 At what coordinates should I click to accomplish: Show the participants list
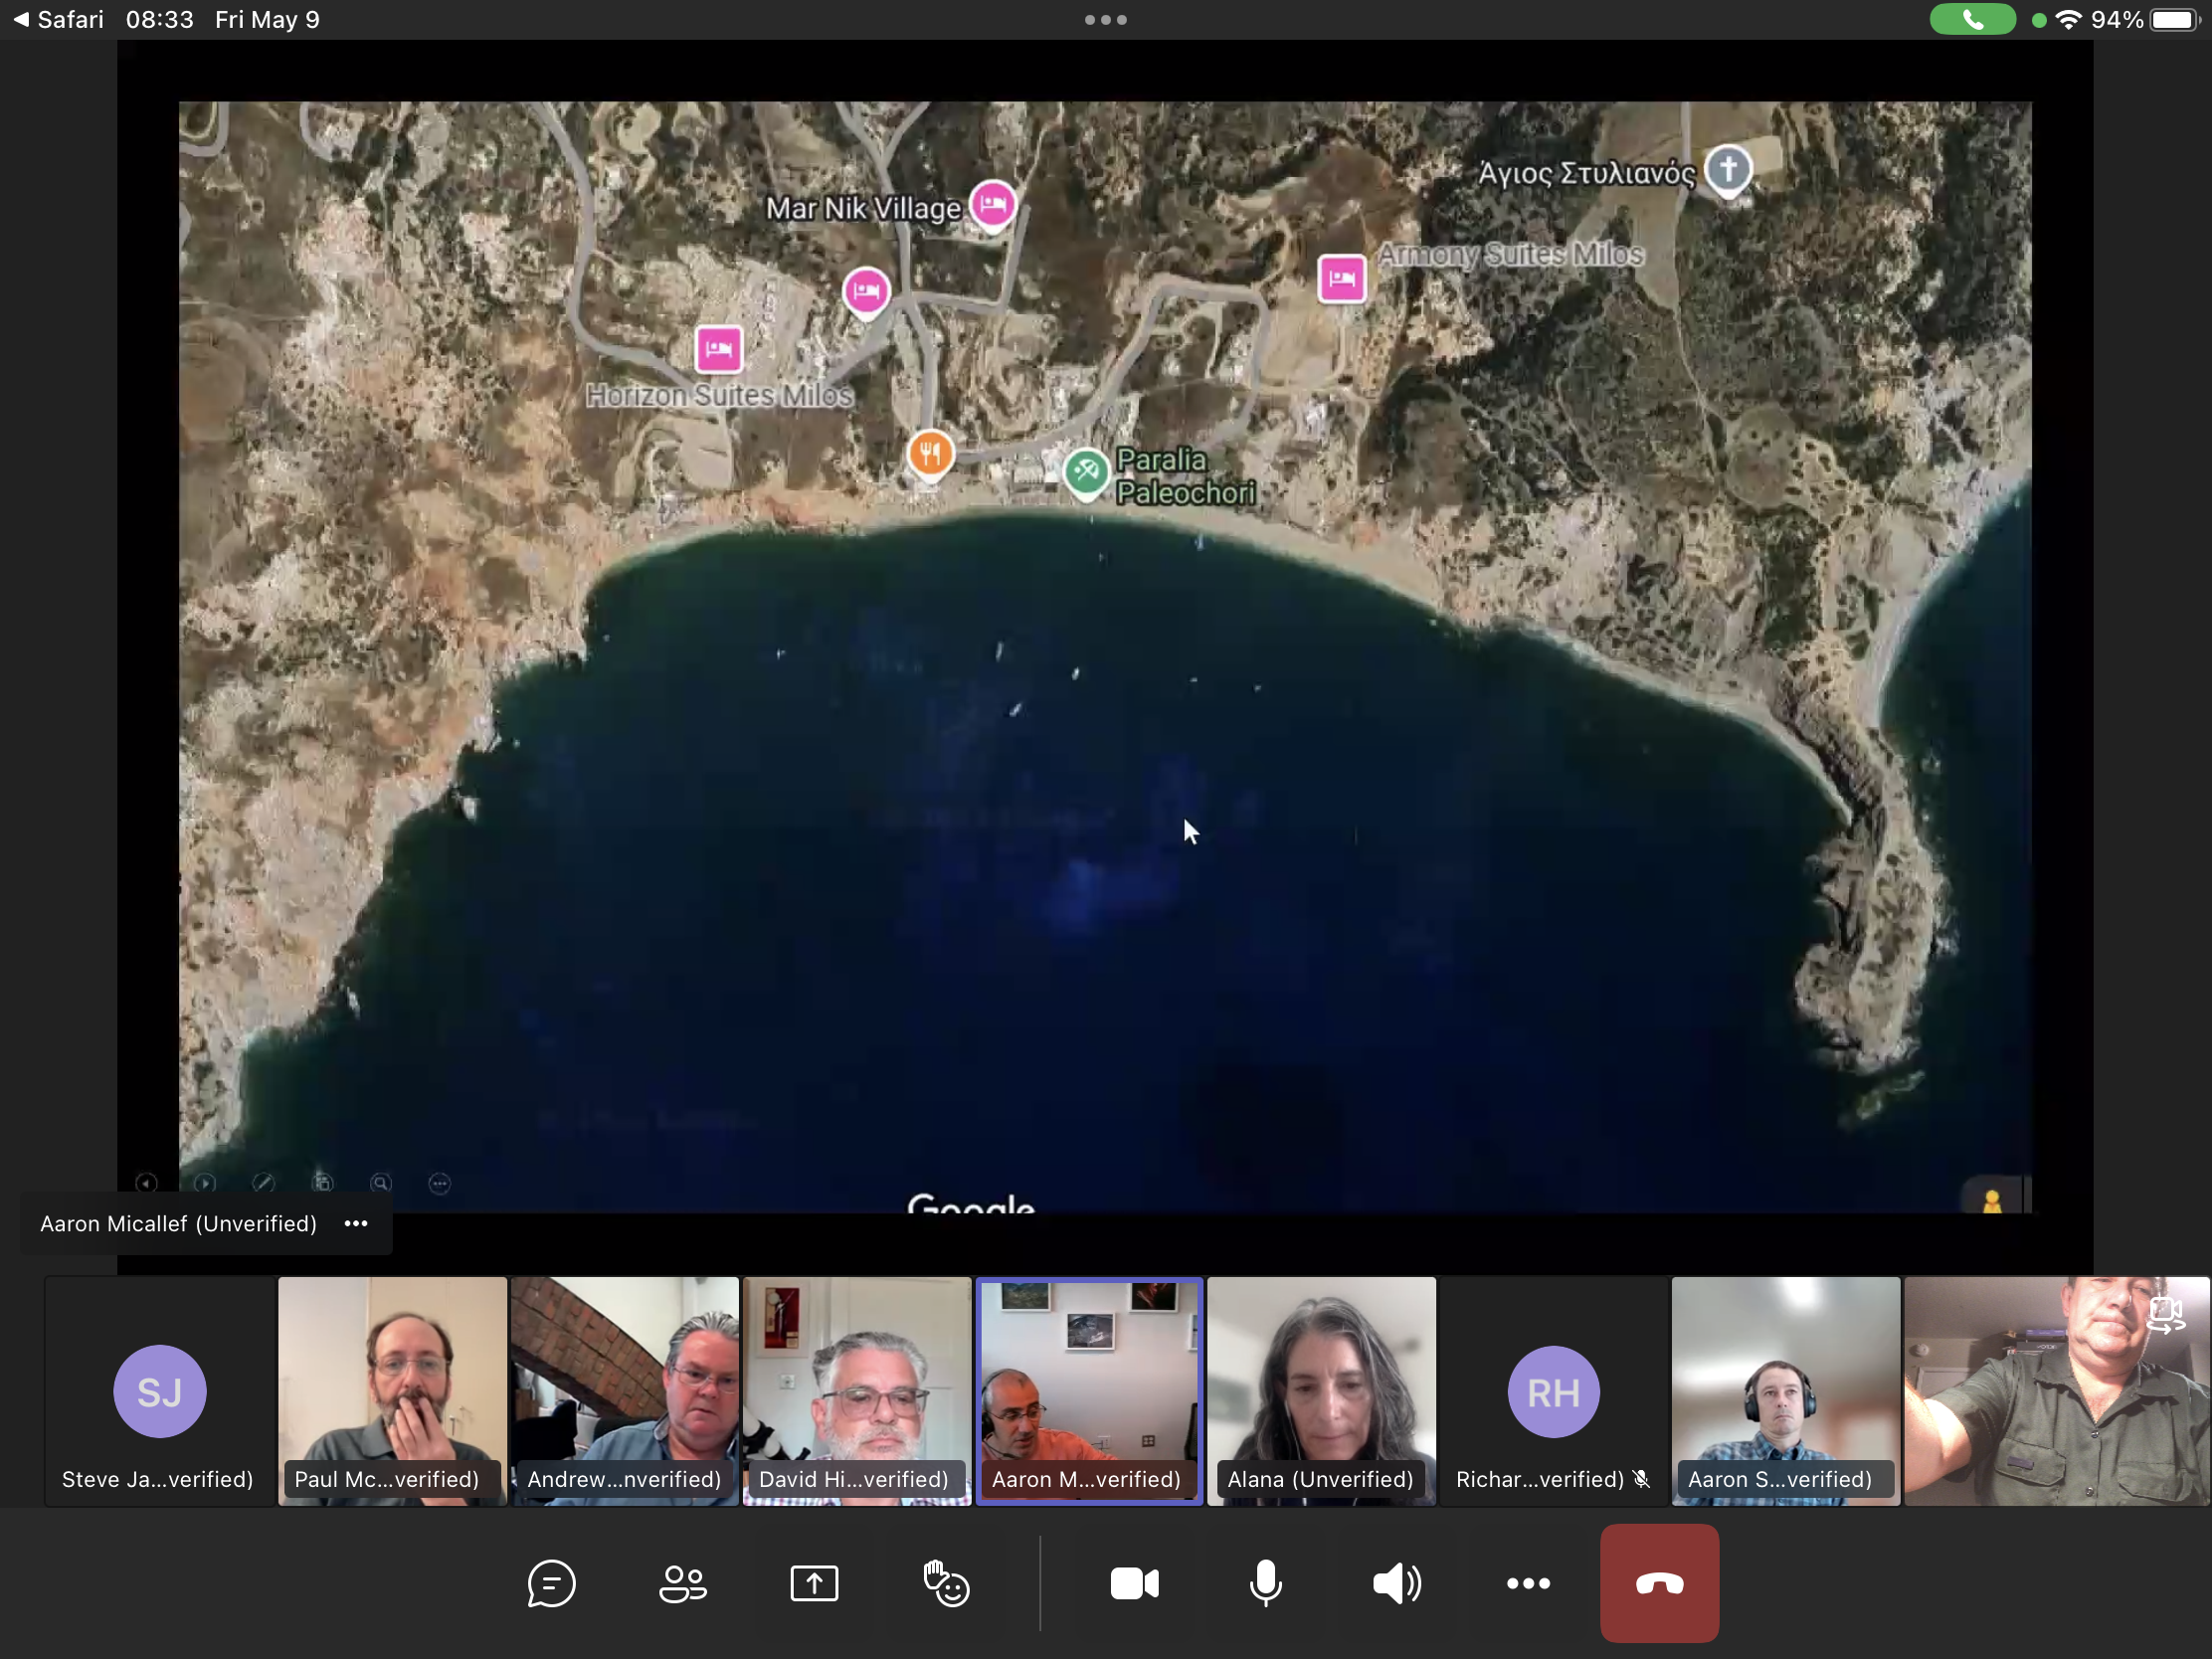[683, 1583]
